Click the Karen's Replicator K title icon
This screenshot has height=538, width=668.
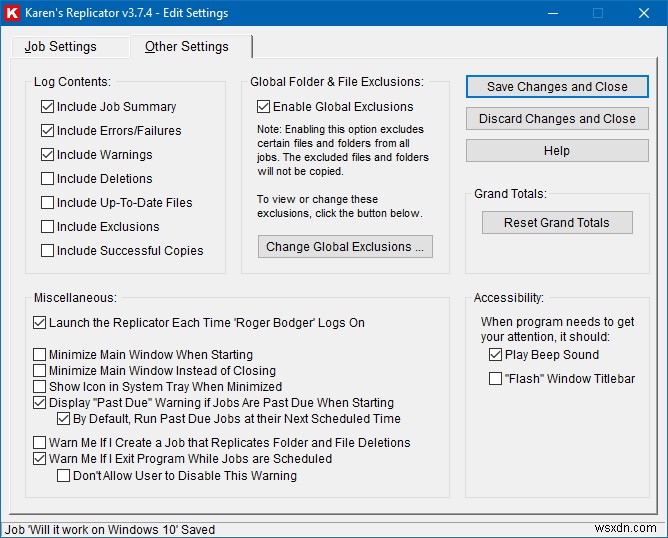pos(12,13)
